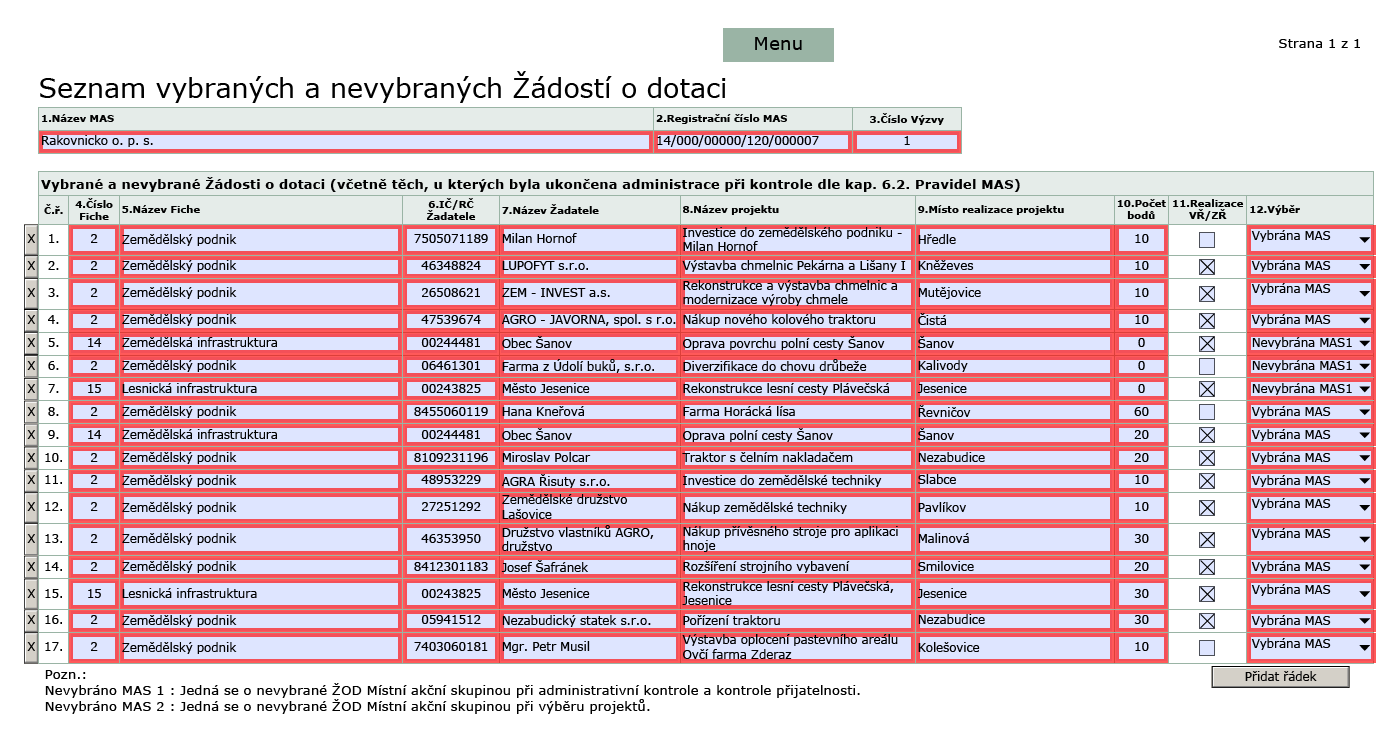The image size is (1393, 747).
Task: Remove row 8 with its X button
Action: tap(30, 412)
